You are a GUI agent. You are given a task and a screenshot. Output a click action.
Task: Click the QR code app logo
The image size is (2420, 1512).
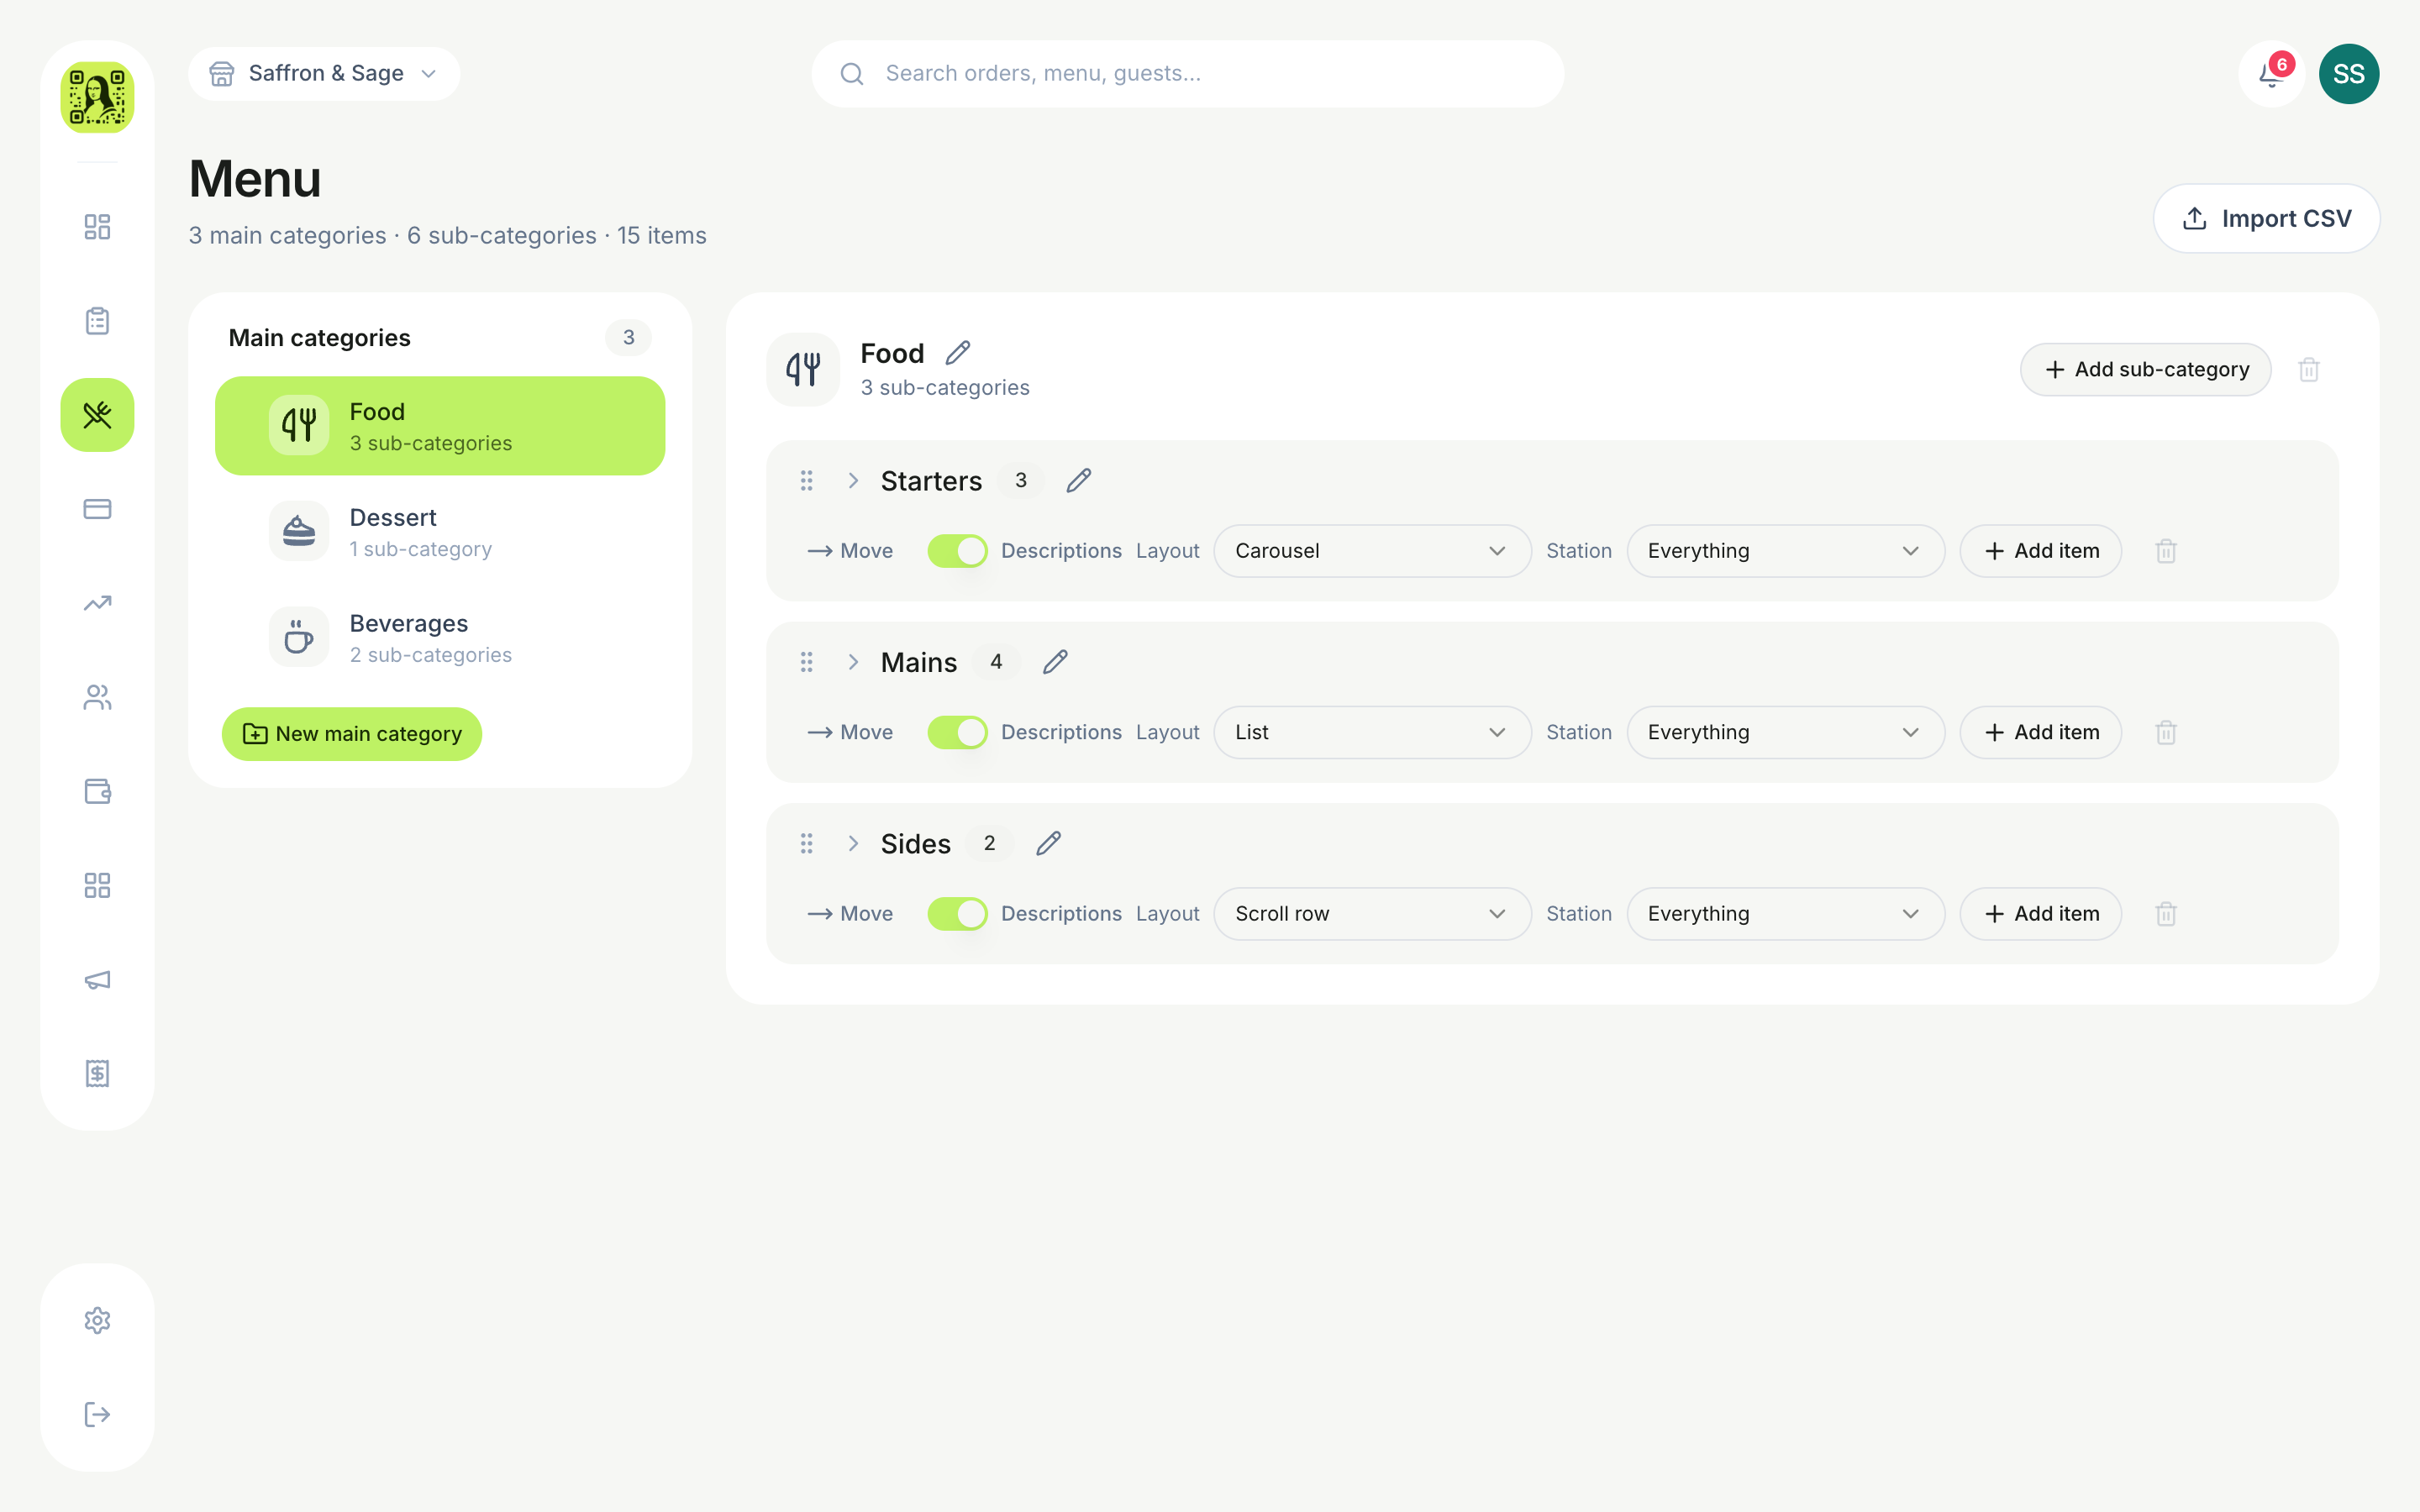click(x=97, y=97)
